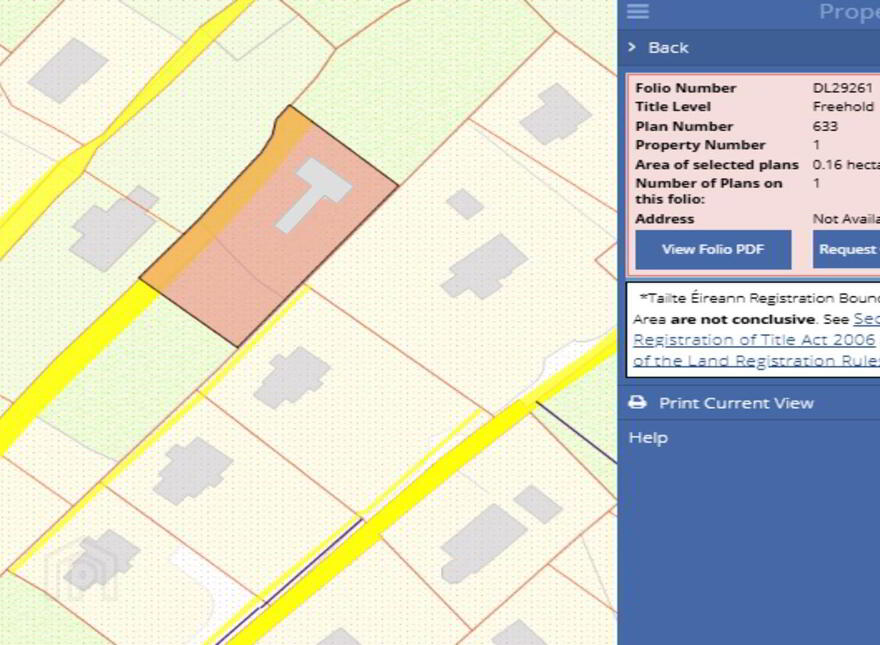Select the orange strip of the highlighted parcel
This screenshot has width=880, height=645.
pos(222,208)
